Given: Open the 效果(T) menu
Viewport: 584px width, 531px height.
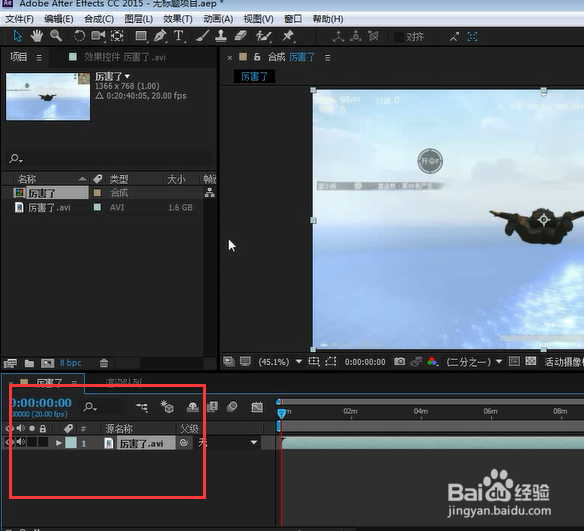Looking at the screenshot, I should tap(178, 19).
